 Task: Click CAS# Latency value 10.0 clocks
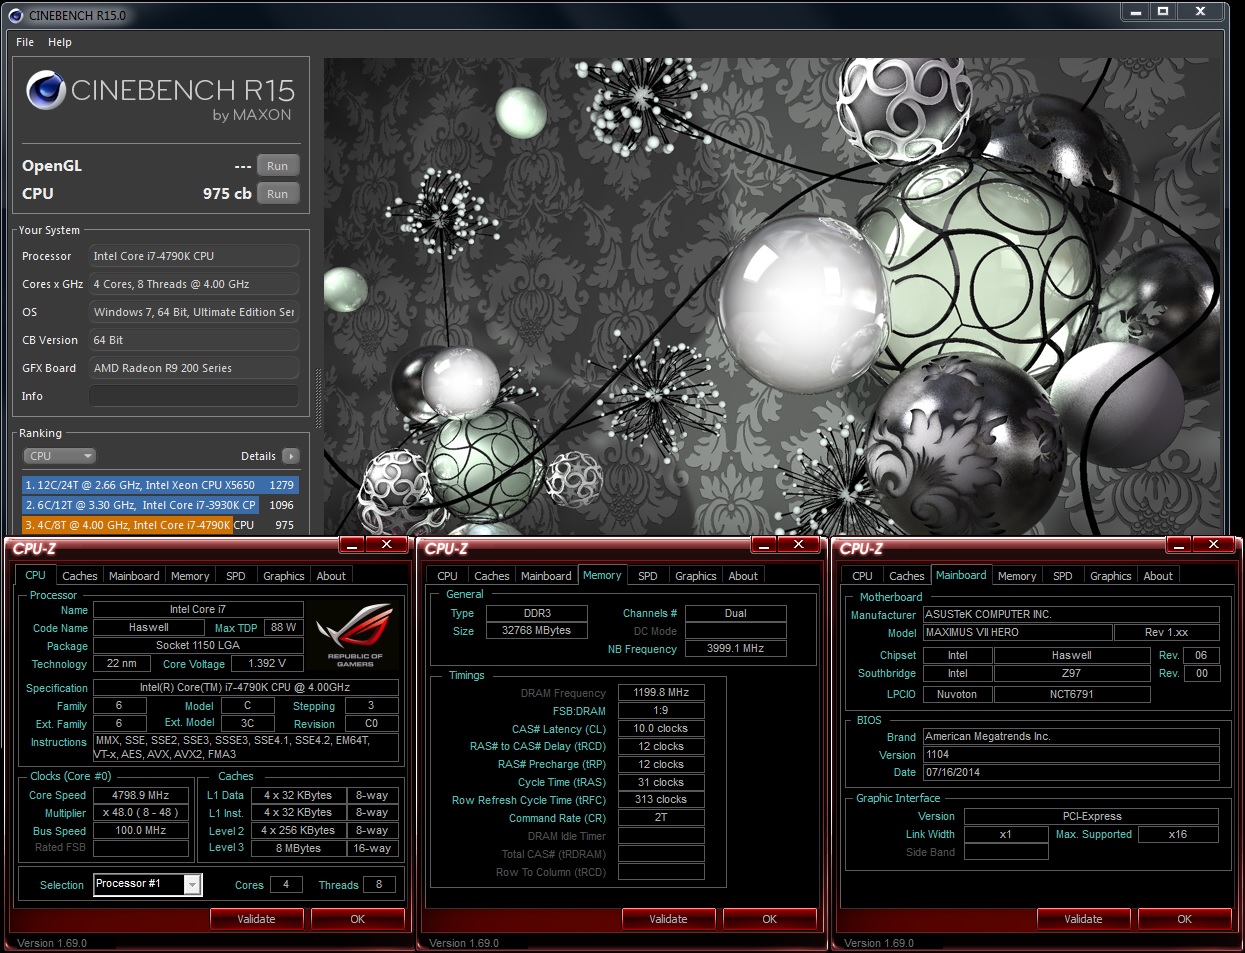pyautogui.click(x=661, y=729)
